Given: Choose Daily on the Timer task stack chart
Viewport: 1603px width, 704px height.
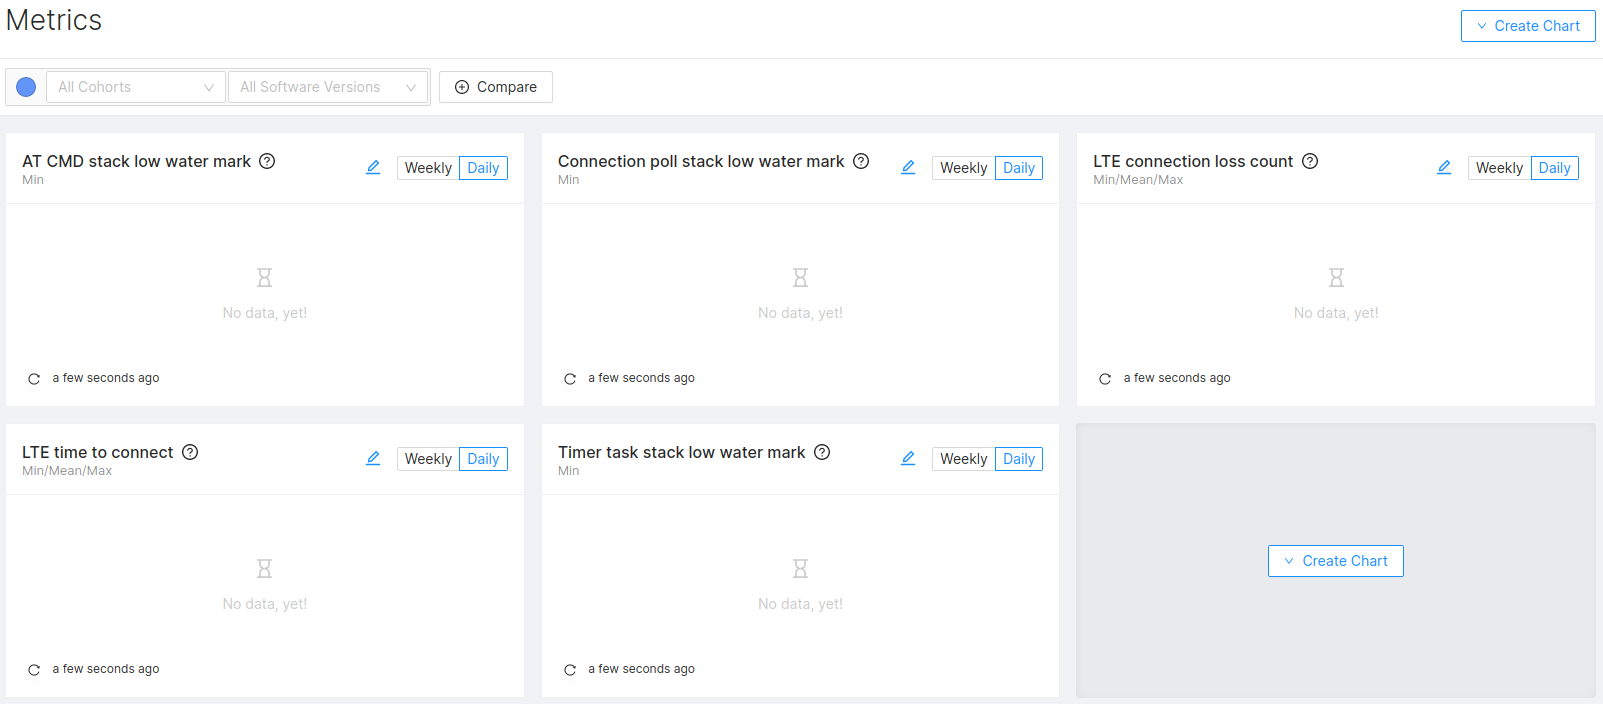Looking at the screenshot, I should 1018,459.
